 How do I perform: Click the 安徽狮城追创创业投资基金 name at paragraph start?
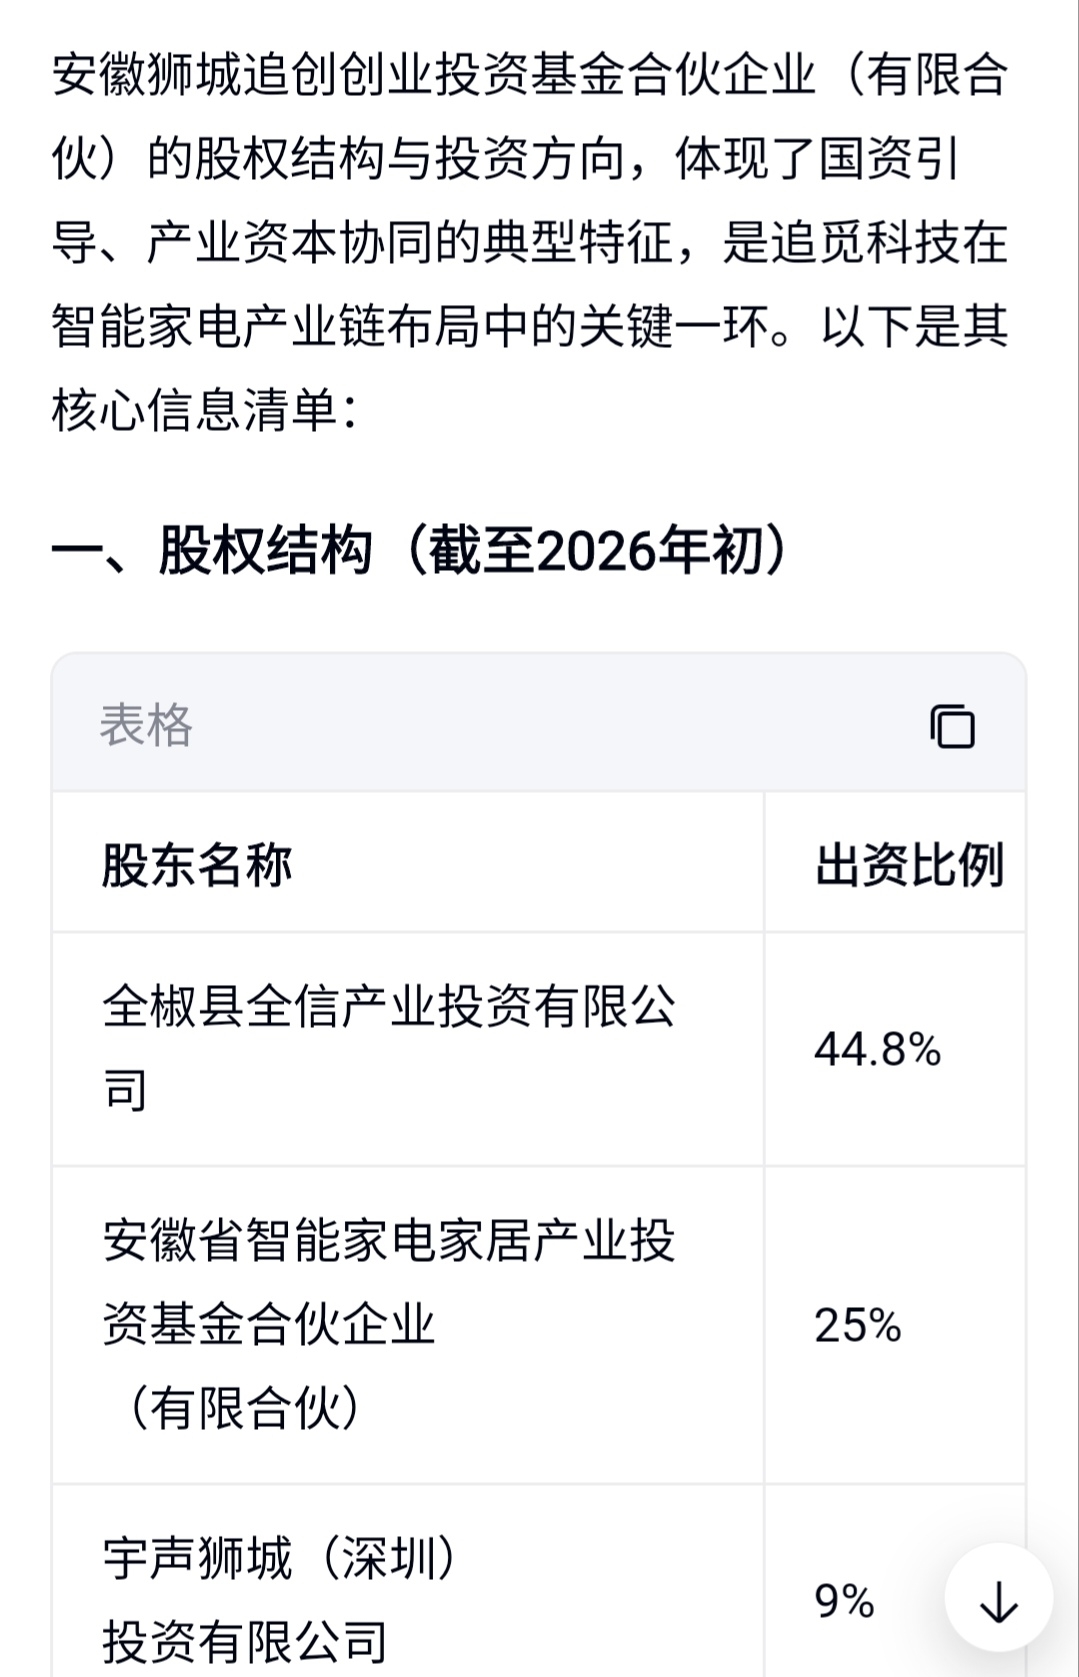click(340, 77)
